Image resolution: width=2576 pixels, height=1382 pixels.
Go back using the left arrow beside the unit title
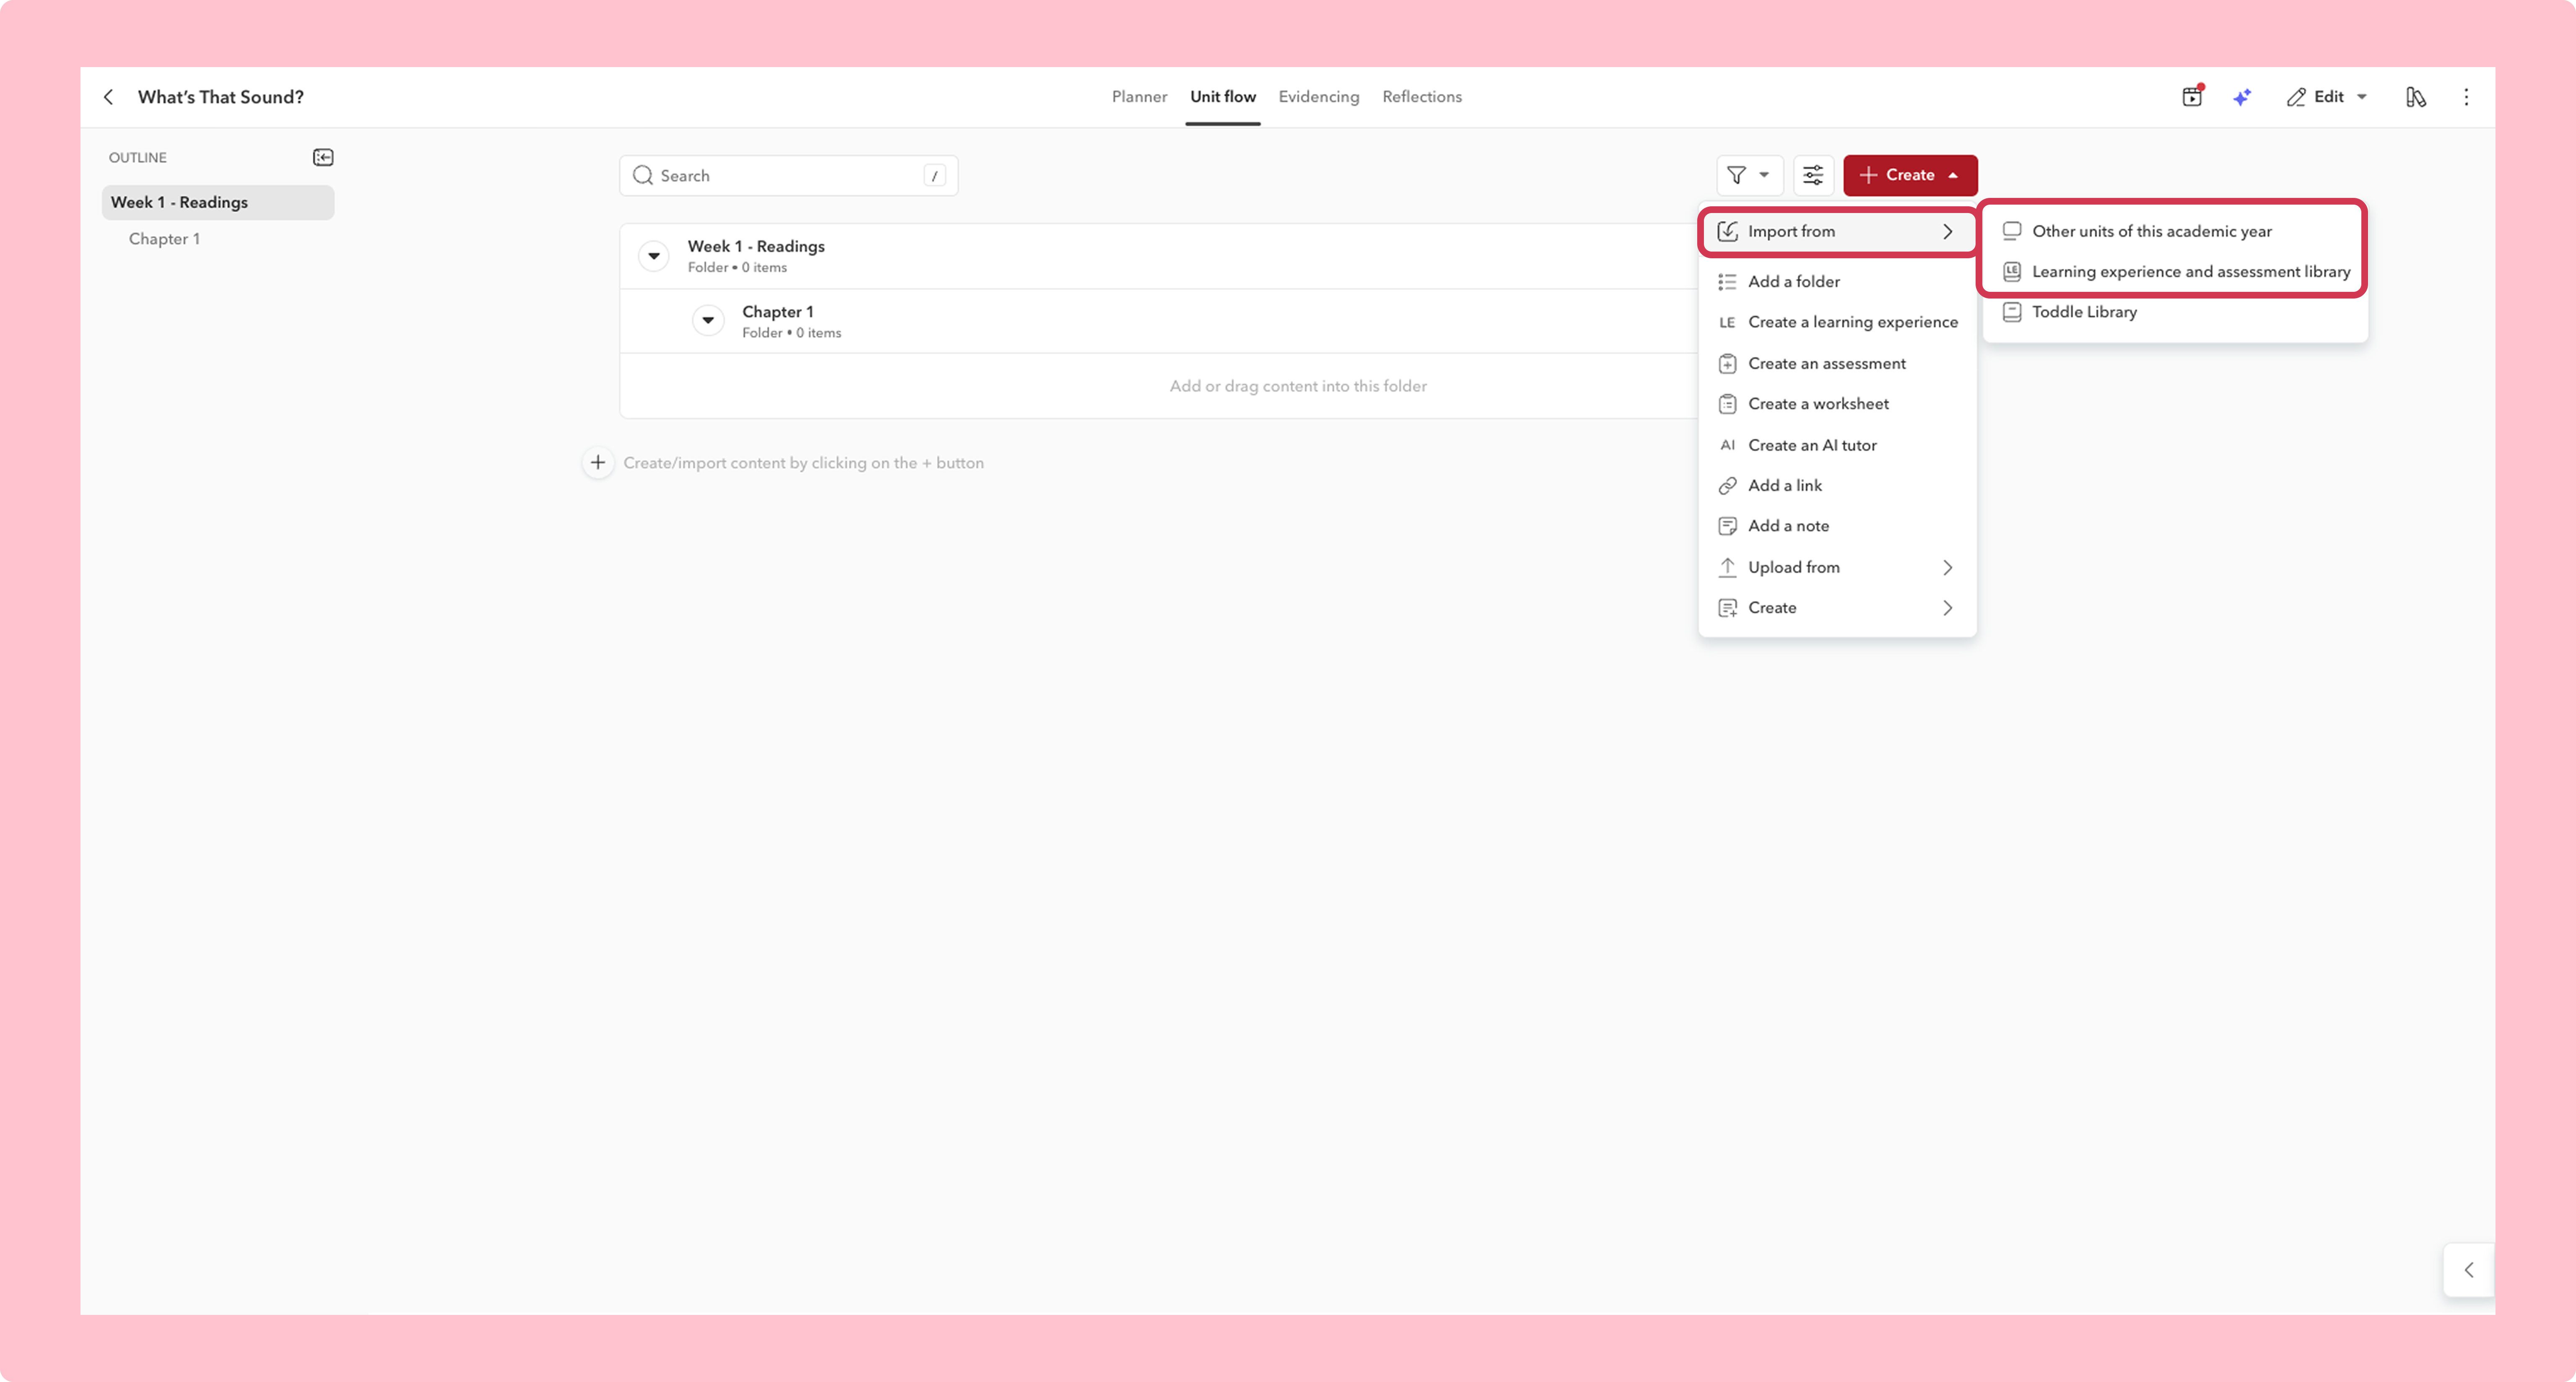108,97
